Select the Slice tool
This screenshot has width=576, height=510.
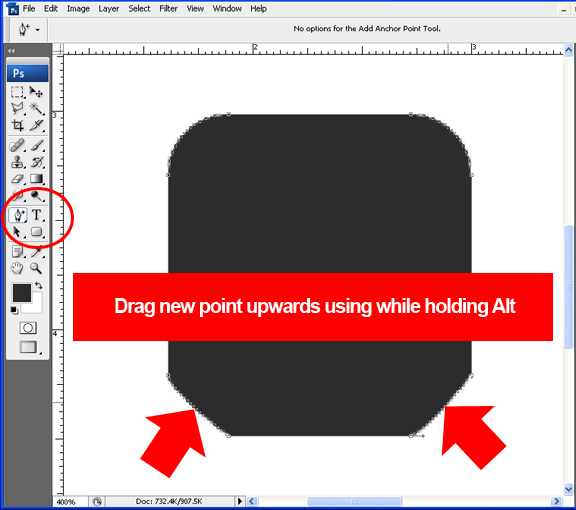[36, 125]
